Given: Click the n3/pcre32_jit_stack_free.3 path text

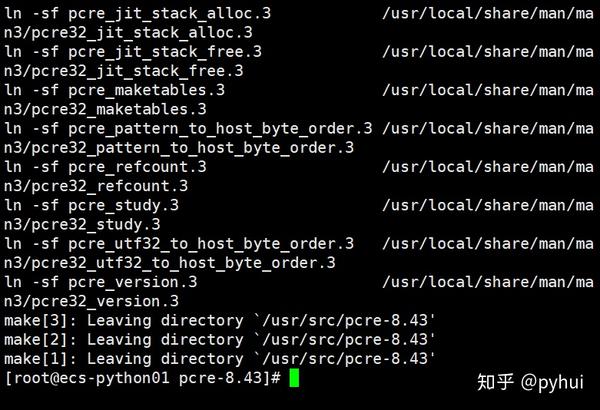Looking at the screenshot, I should (x=124, y=71).
